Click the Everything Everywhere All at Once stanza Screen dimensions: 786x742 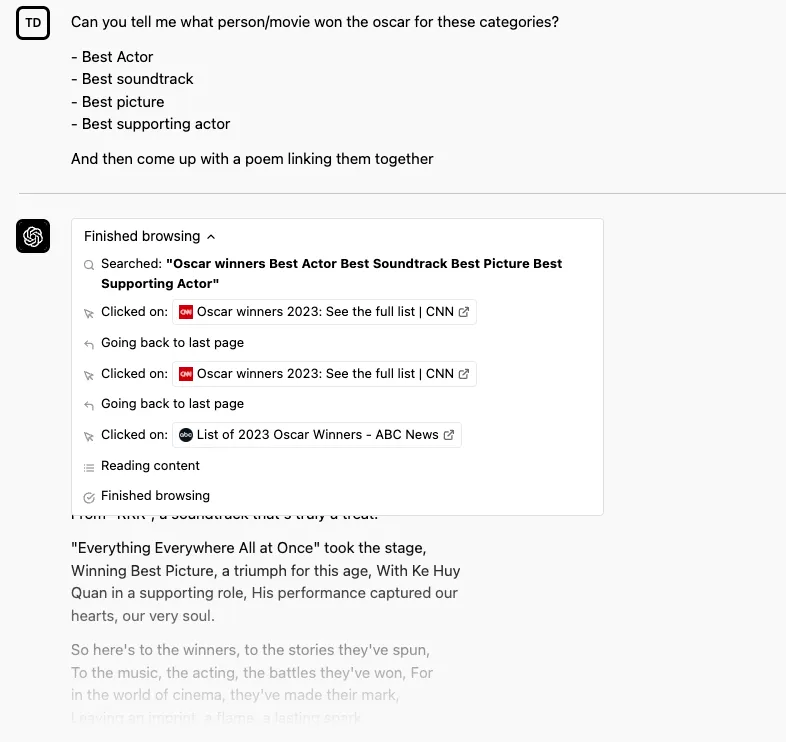pos(266,582)
